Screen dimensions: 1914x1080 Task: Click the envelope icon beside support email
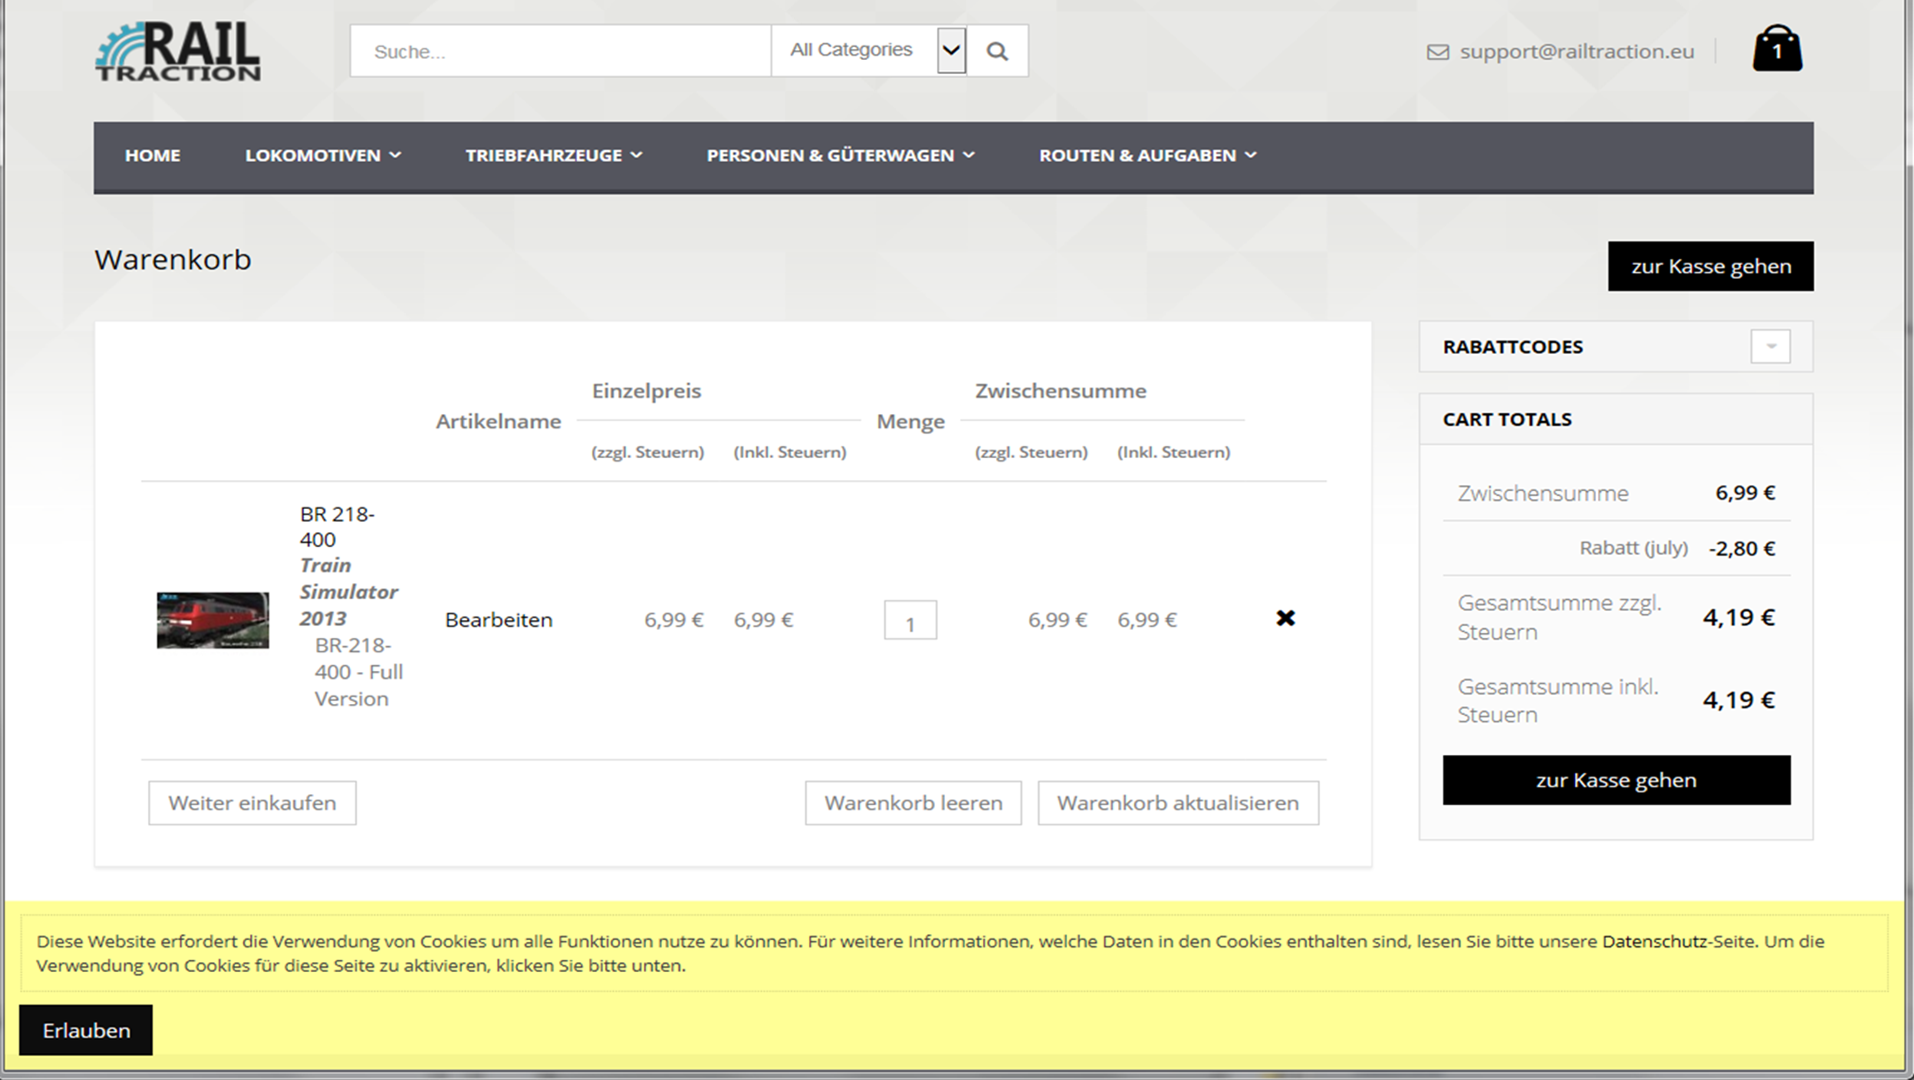[x=1437, y=52]
